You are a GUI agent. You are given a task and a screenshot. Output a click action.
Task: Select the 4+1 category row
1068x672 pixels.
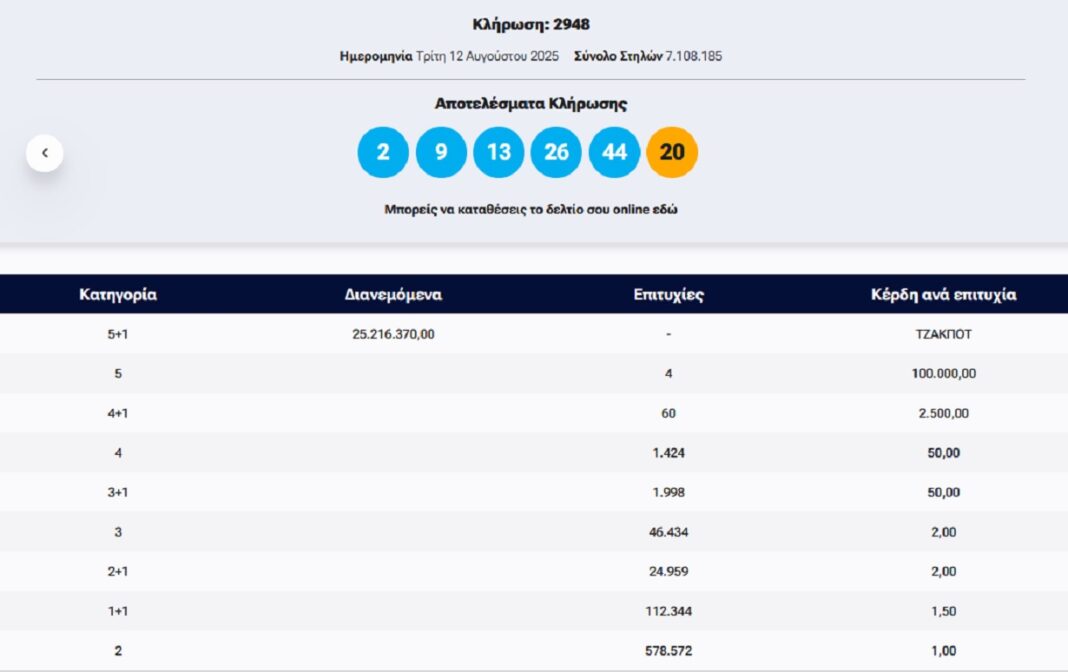(118, 413)
